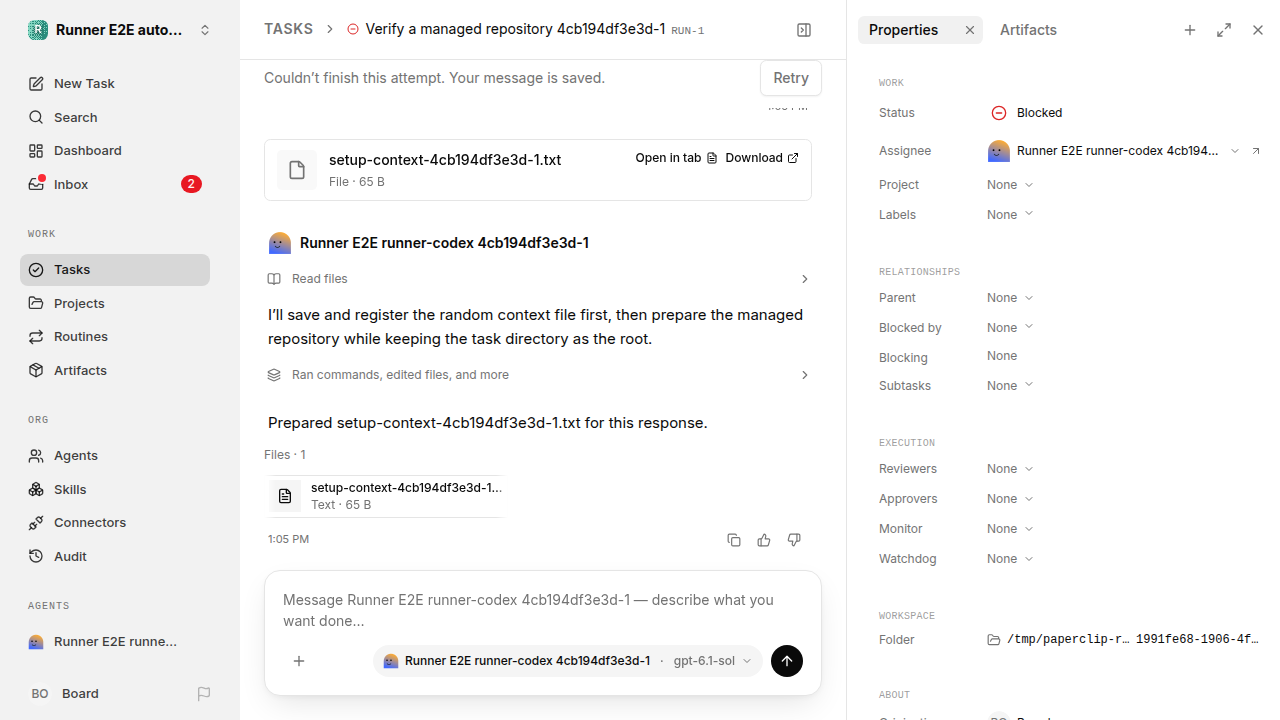
Task: Click the TASKS breadcrumb link
Action: click(288, 29)
